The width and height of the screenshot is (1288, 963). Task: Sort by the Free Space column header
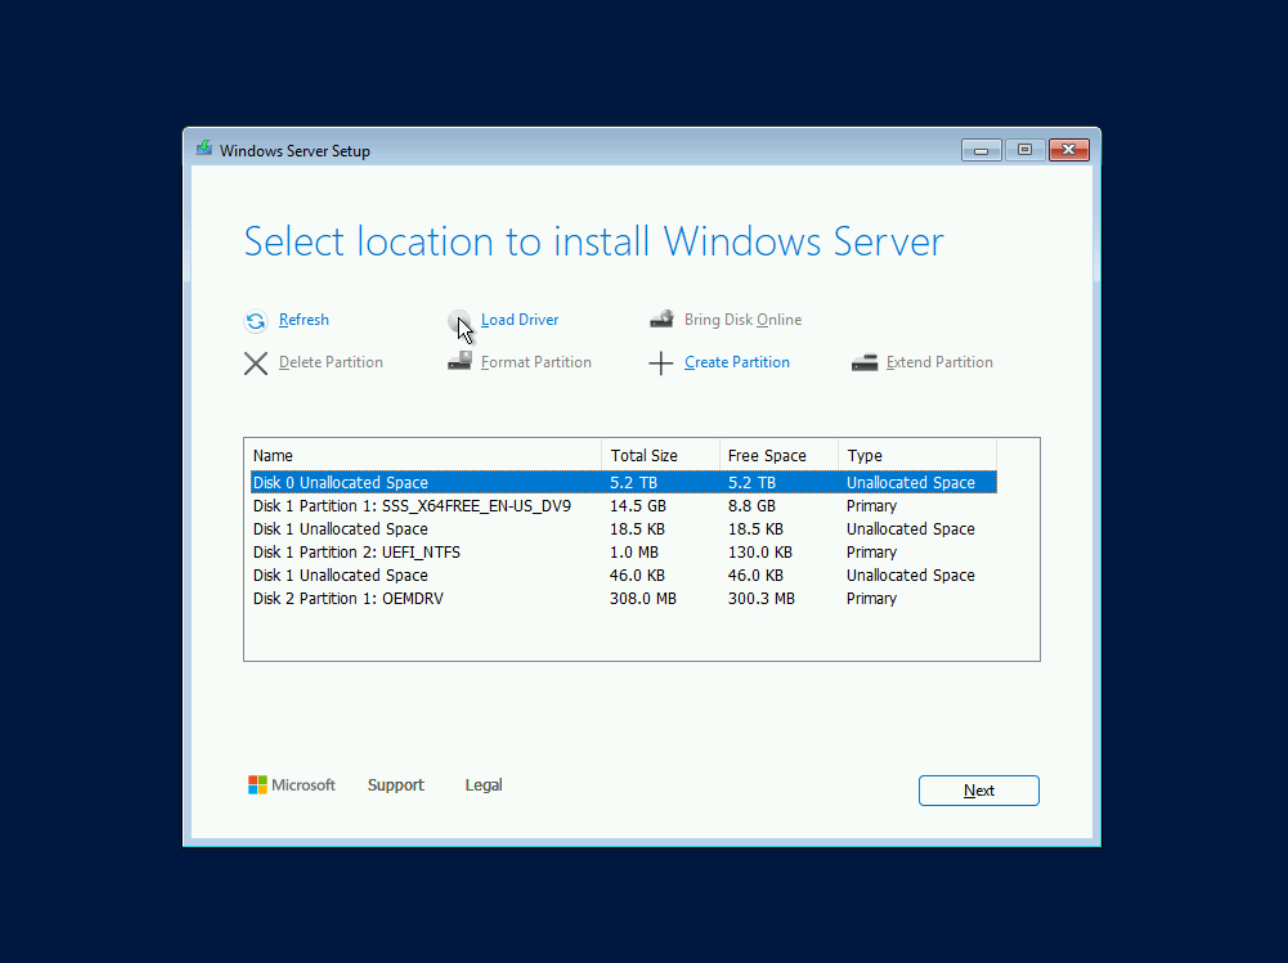coord(778,455)
